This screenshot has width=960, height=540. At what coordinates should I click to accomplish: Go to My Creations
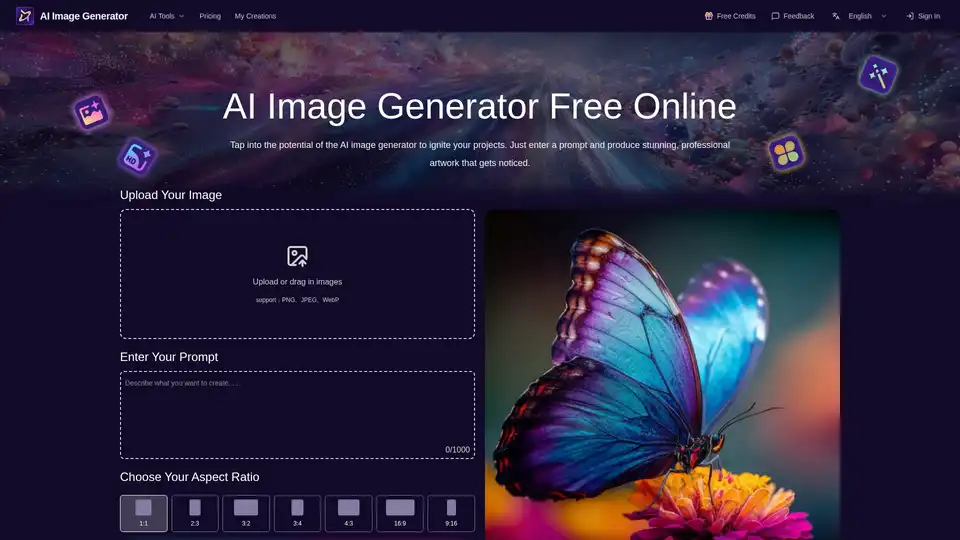pyautogui.click(x=255, y=16)
